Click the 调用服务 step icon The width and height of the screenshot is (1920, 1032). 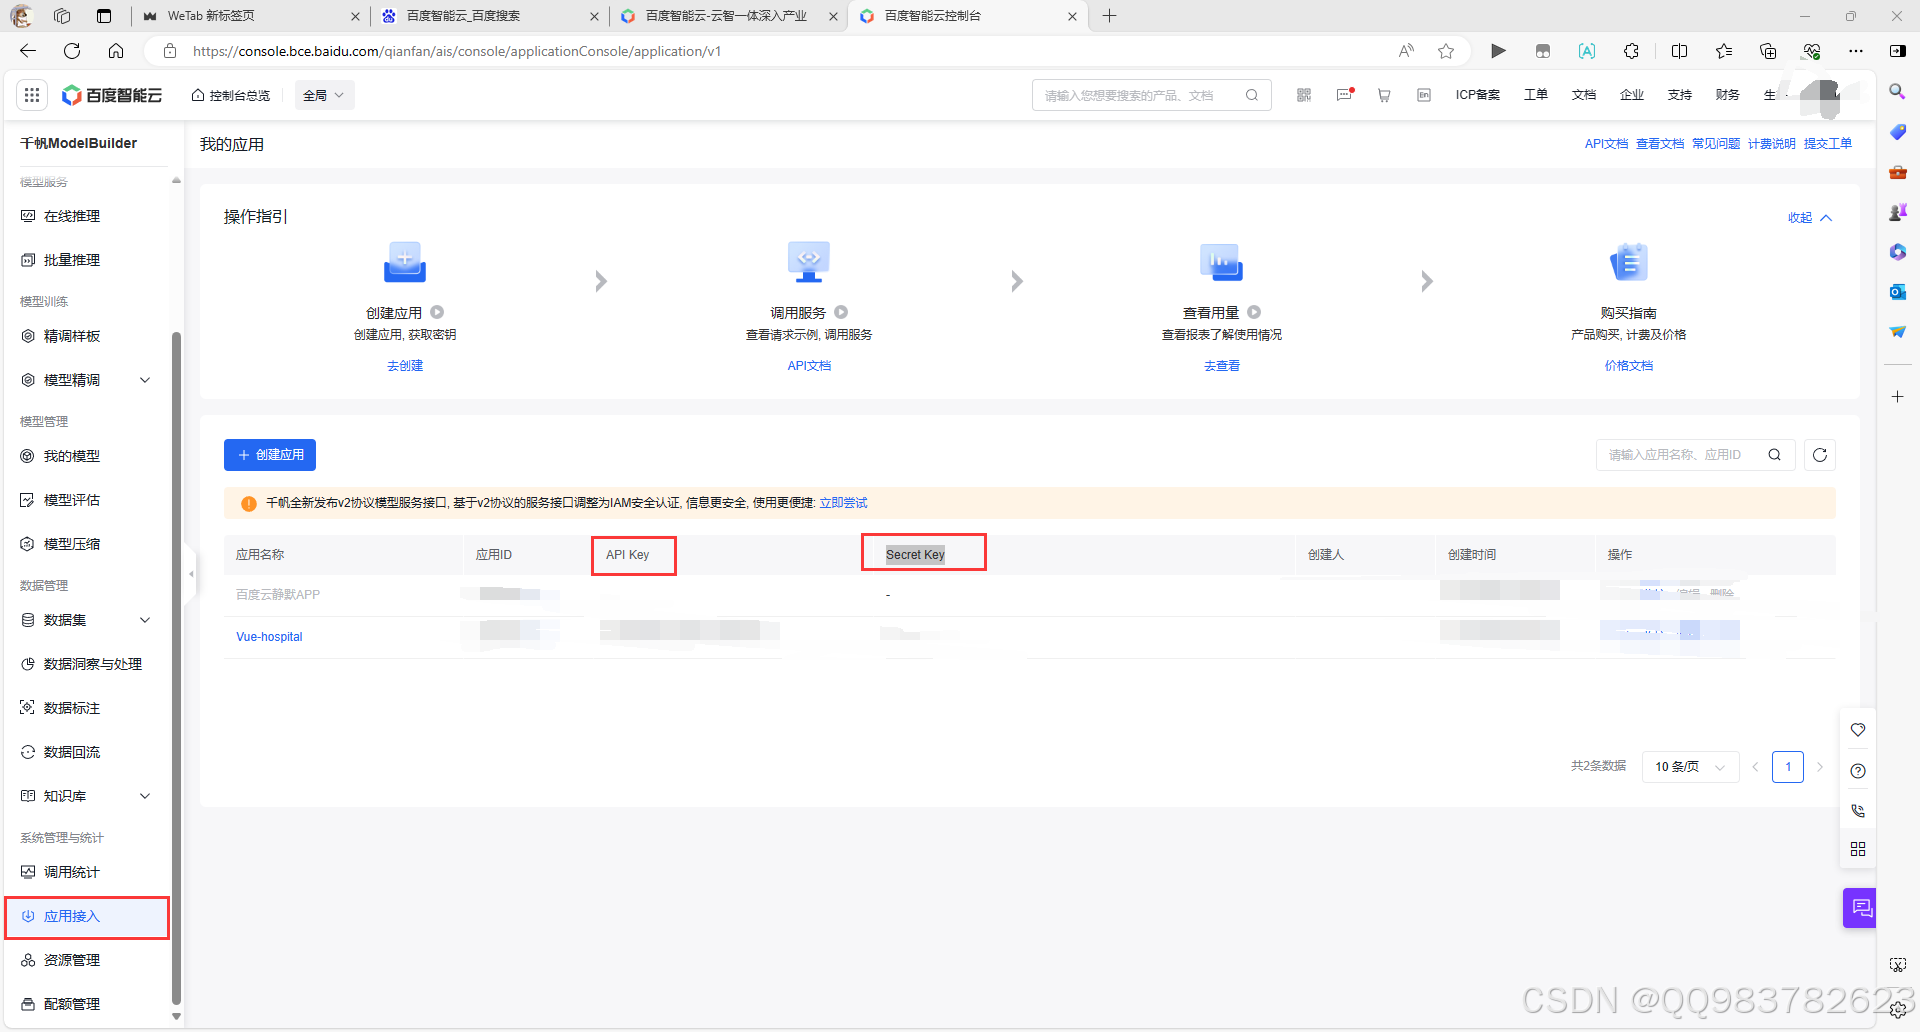(809, 263)
